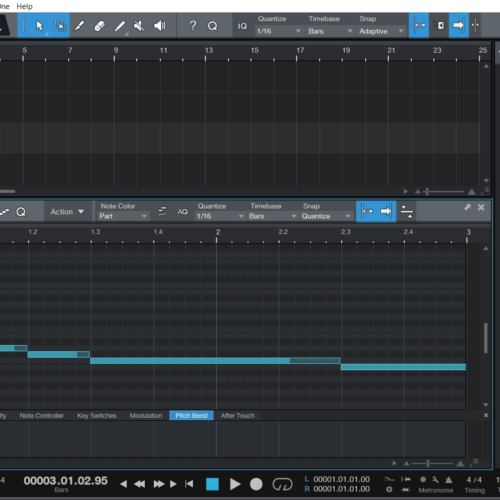The width and height of the screenshot is (500, 500).
Task: Select the Listen (speaker) tool
Action: tap(160, 26)
